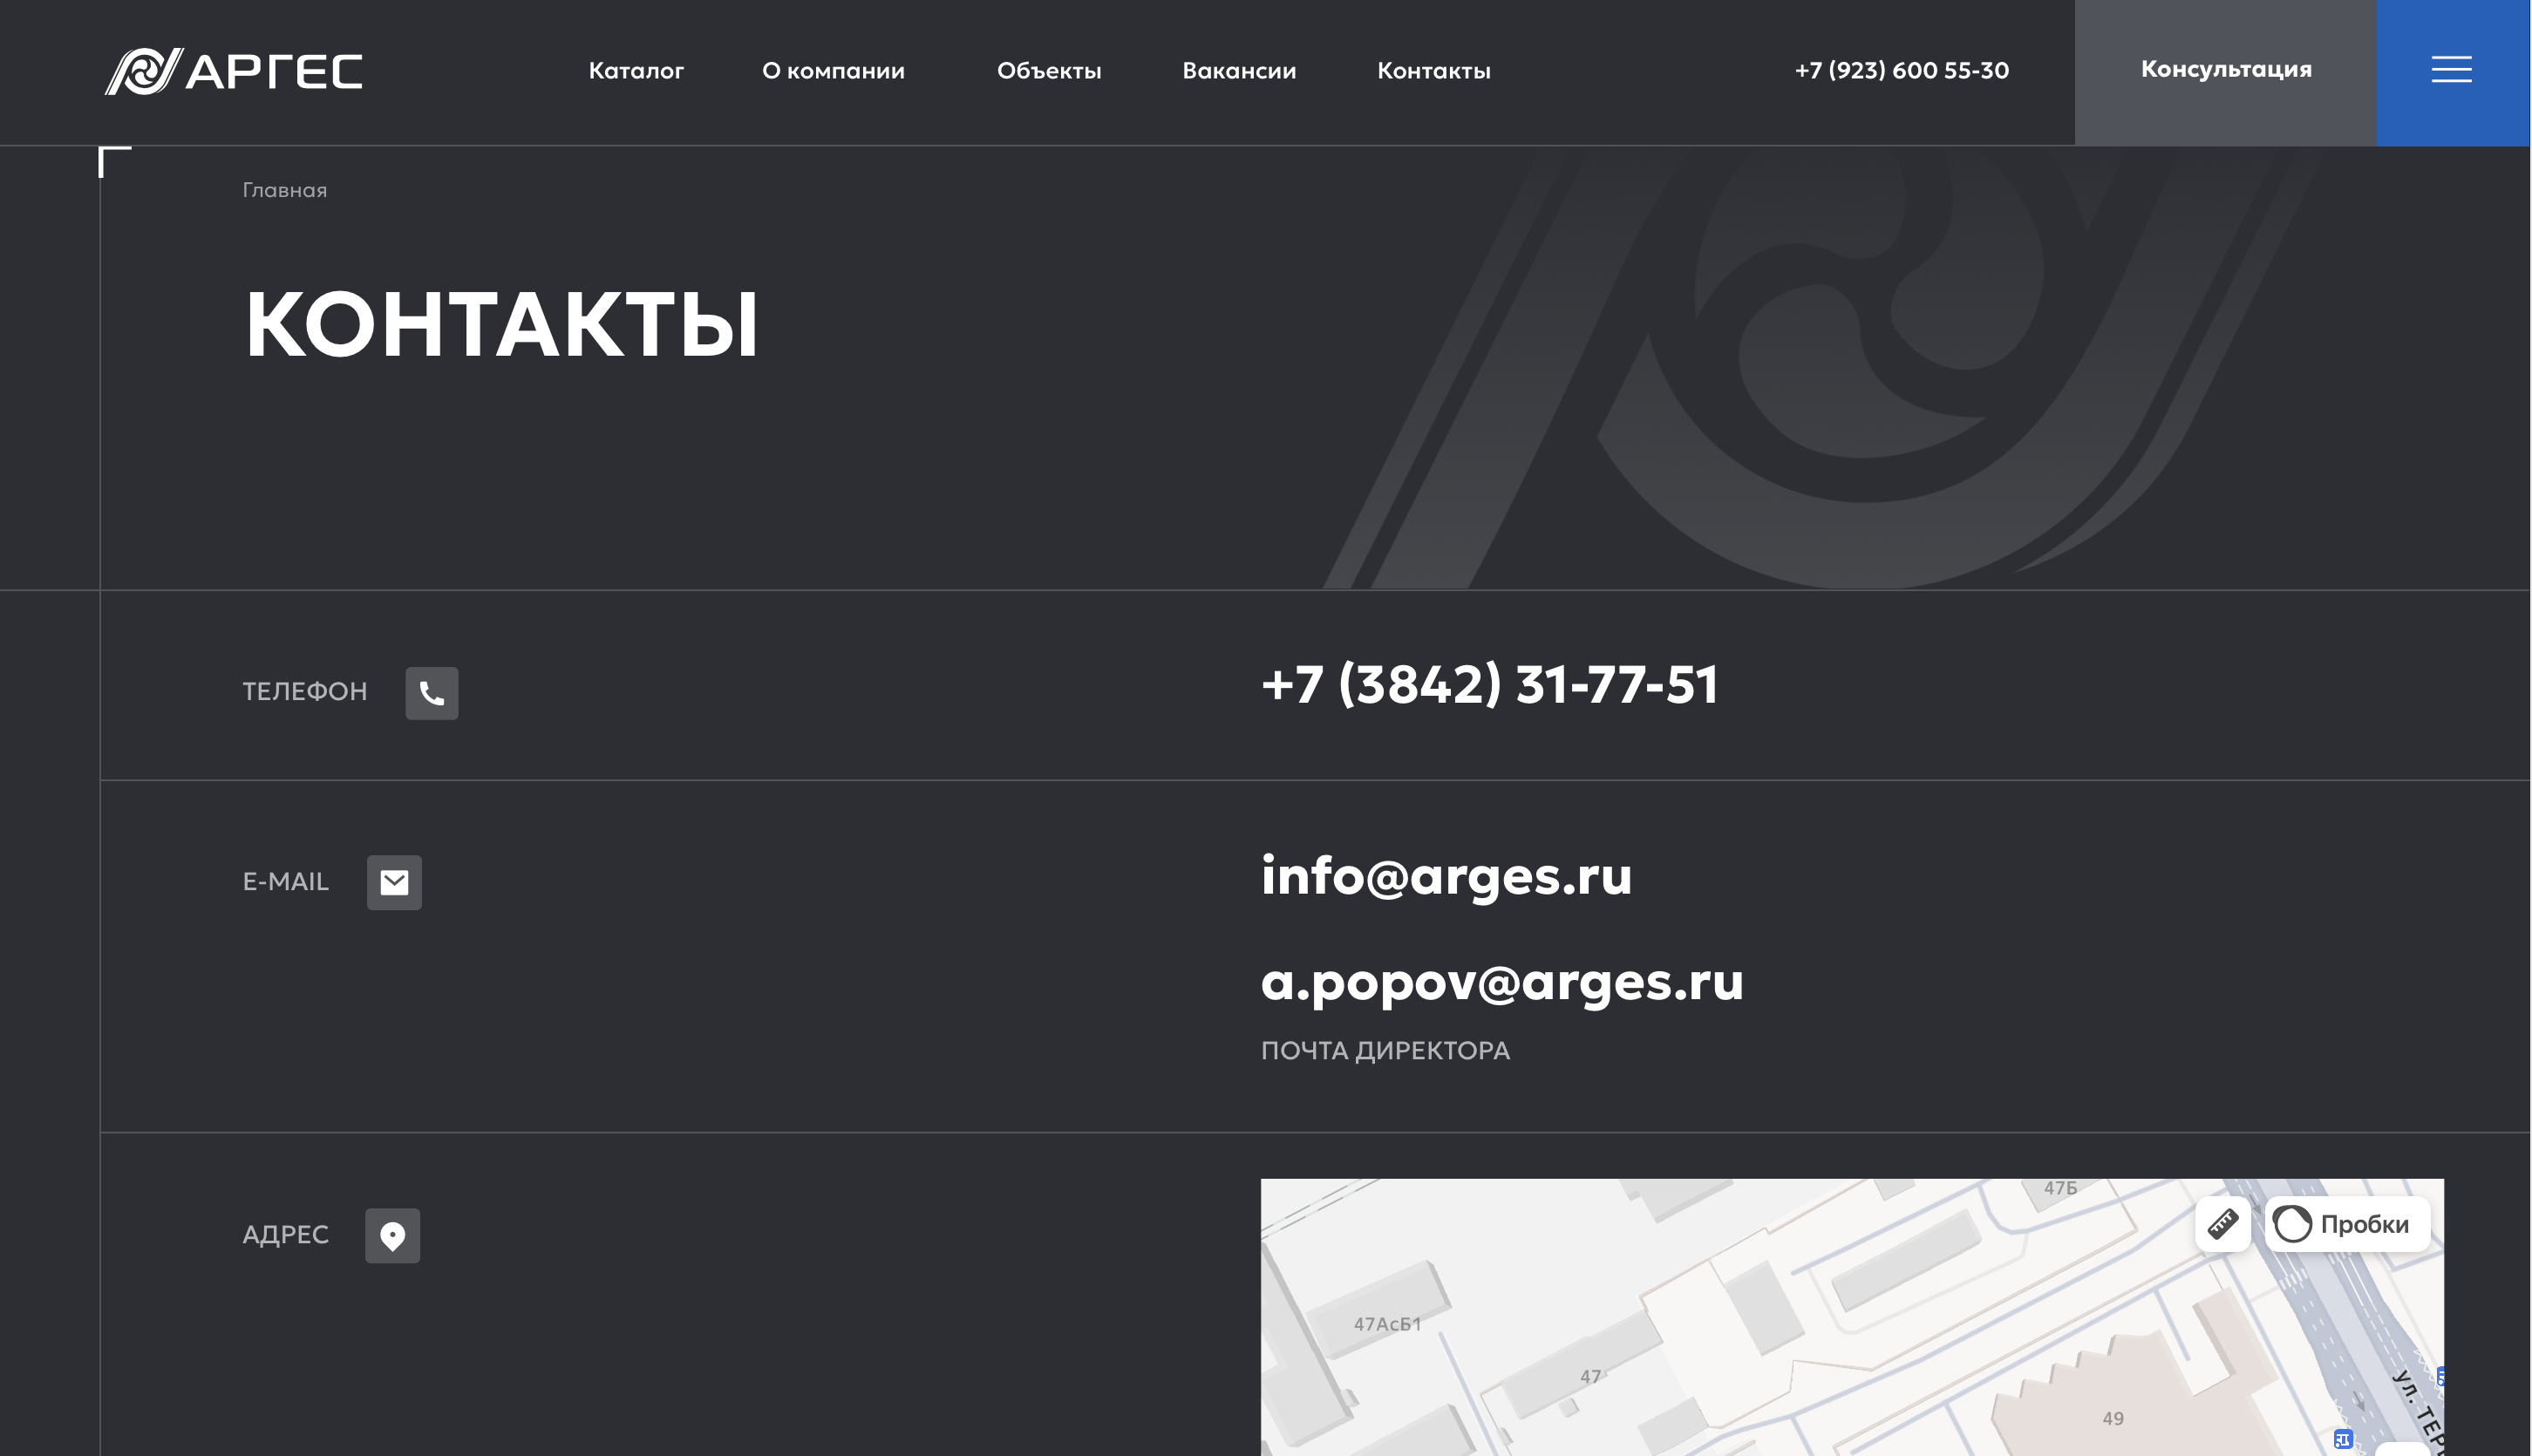Click the АДРЕС label

[x=285, y=1235]
